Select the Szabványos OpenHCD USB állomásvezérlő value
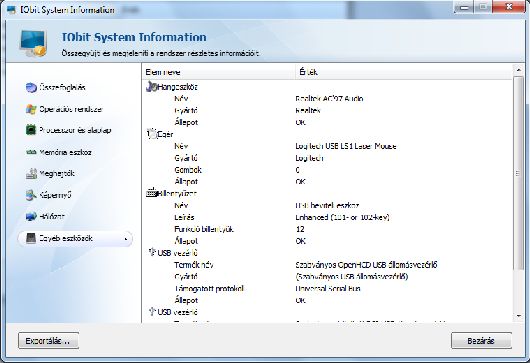 [x=366, y=264]
